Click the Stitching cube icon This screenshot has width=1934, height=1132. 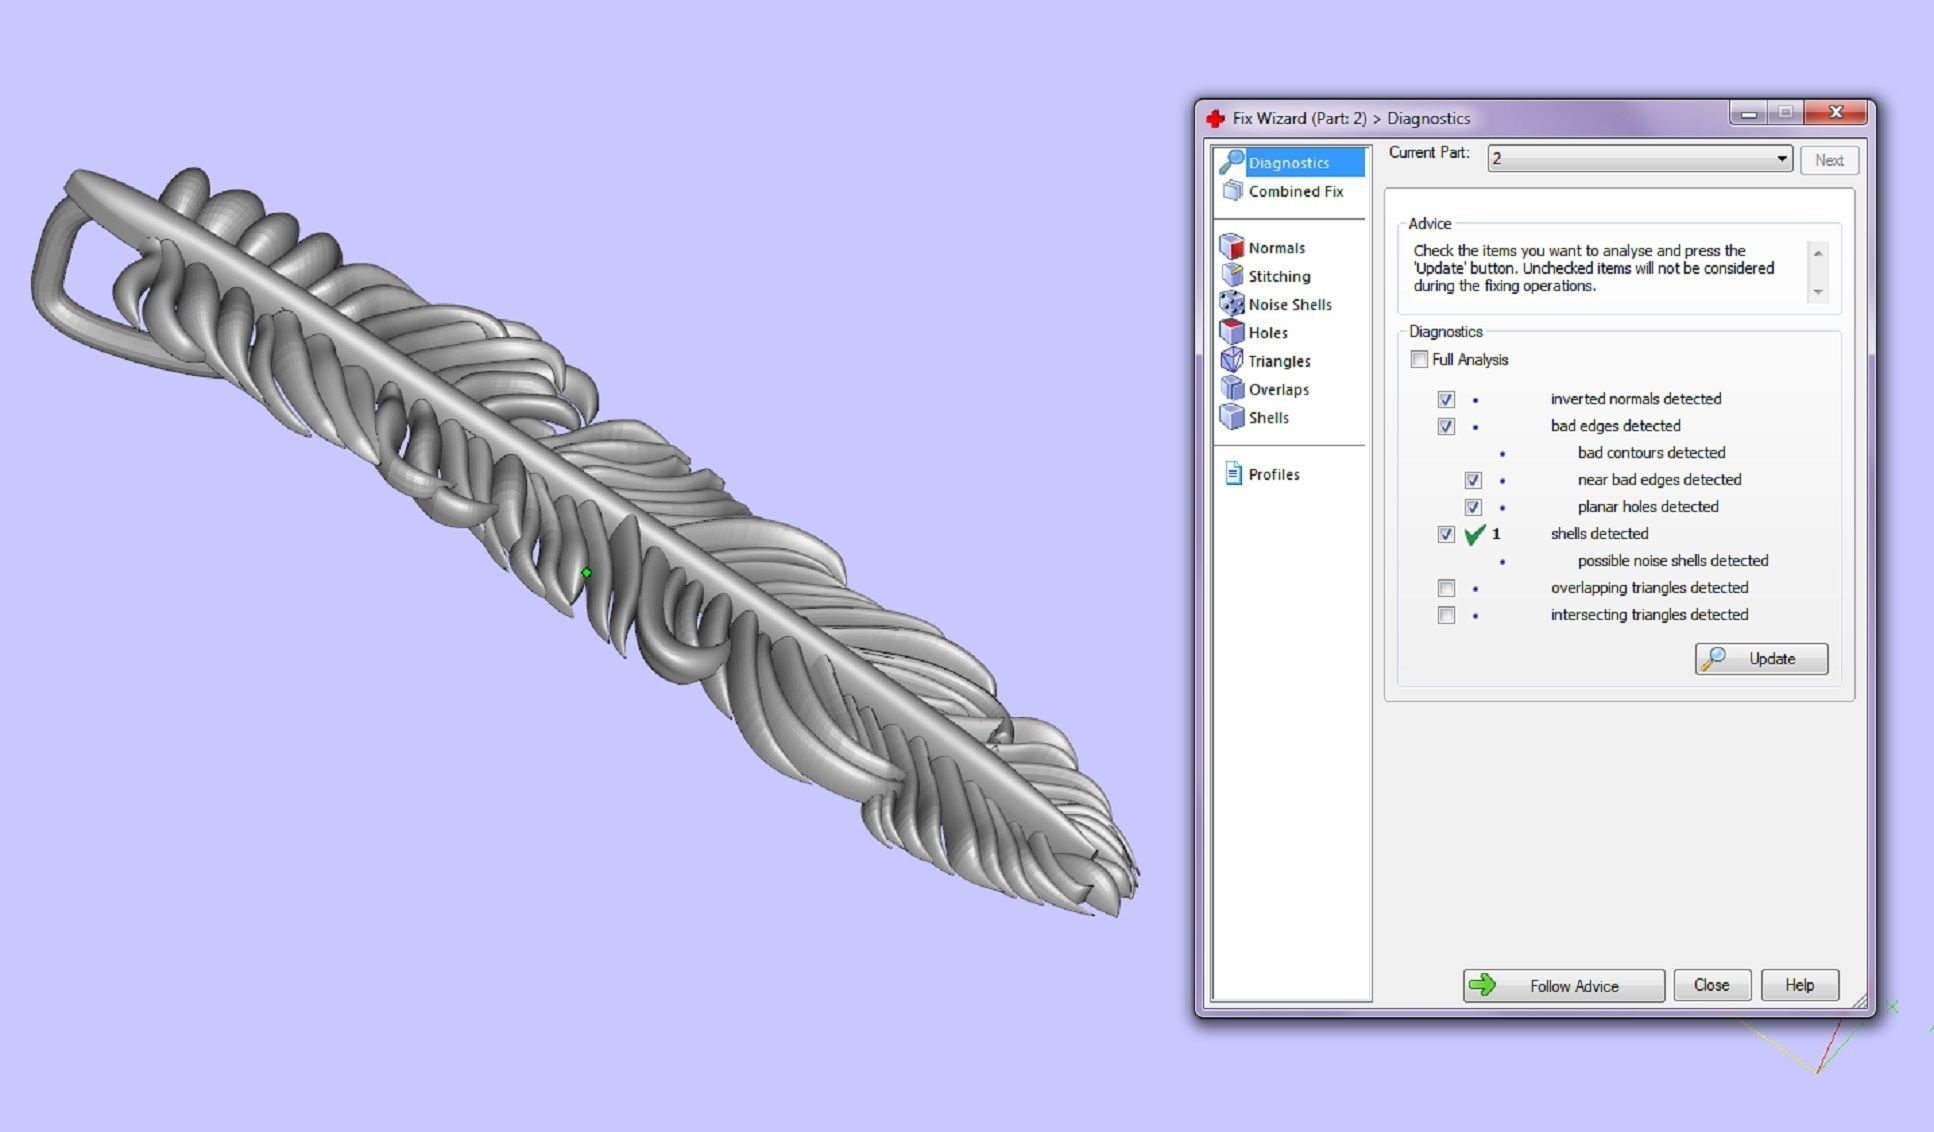point(1232,275)
